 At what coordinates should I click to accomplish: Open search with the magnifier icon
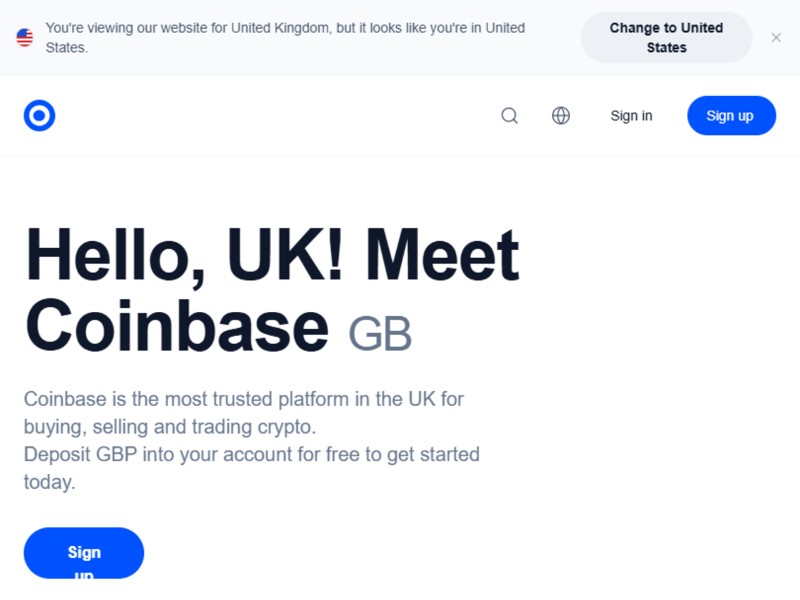(x=509, y=116)
